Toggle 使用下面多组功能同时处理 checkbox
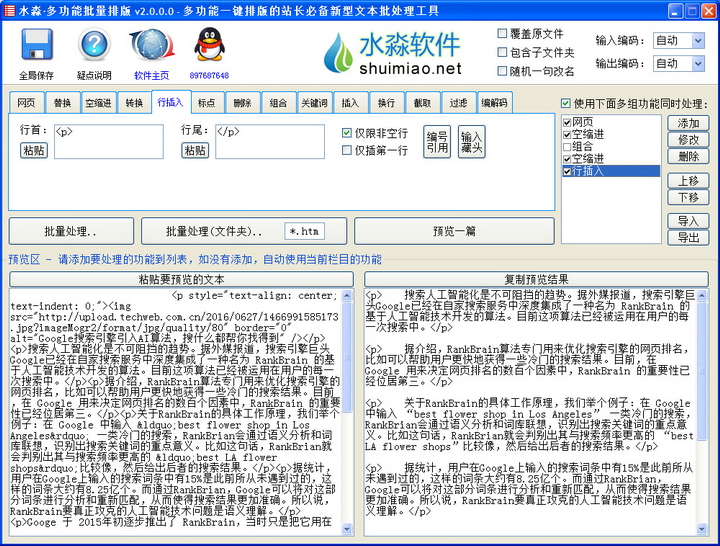Viewport: 720px width, 546px height. 566,103
